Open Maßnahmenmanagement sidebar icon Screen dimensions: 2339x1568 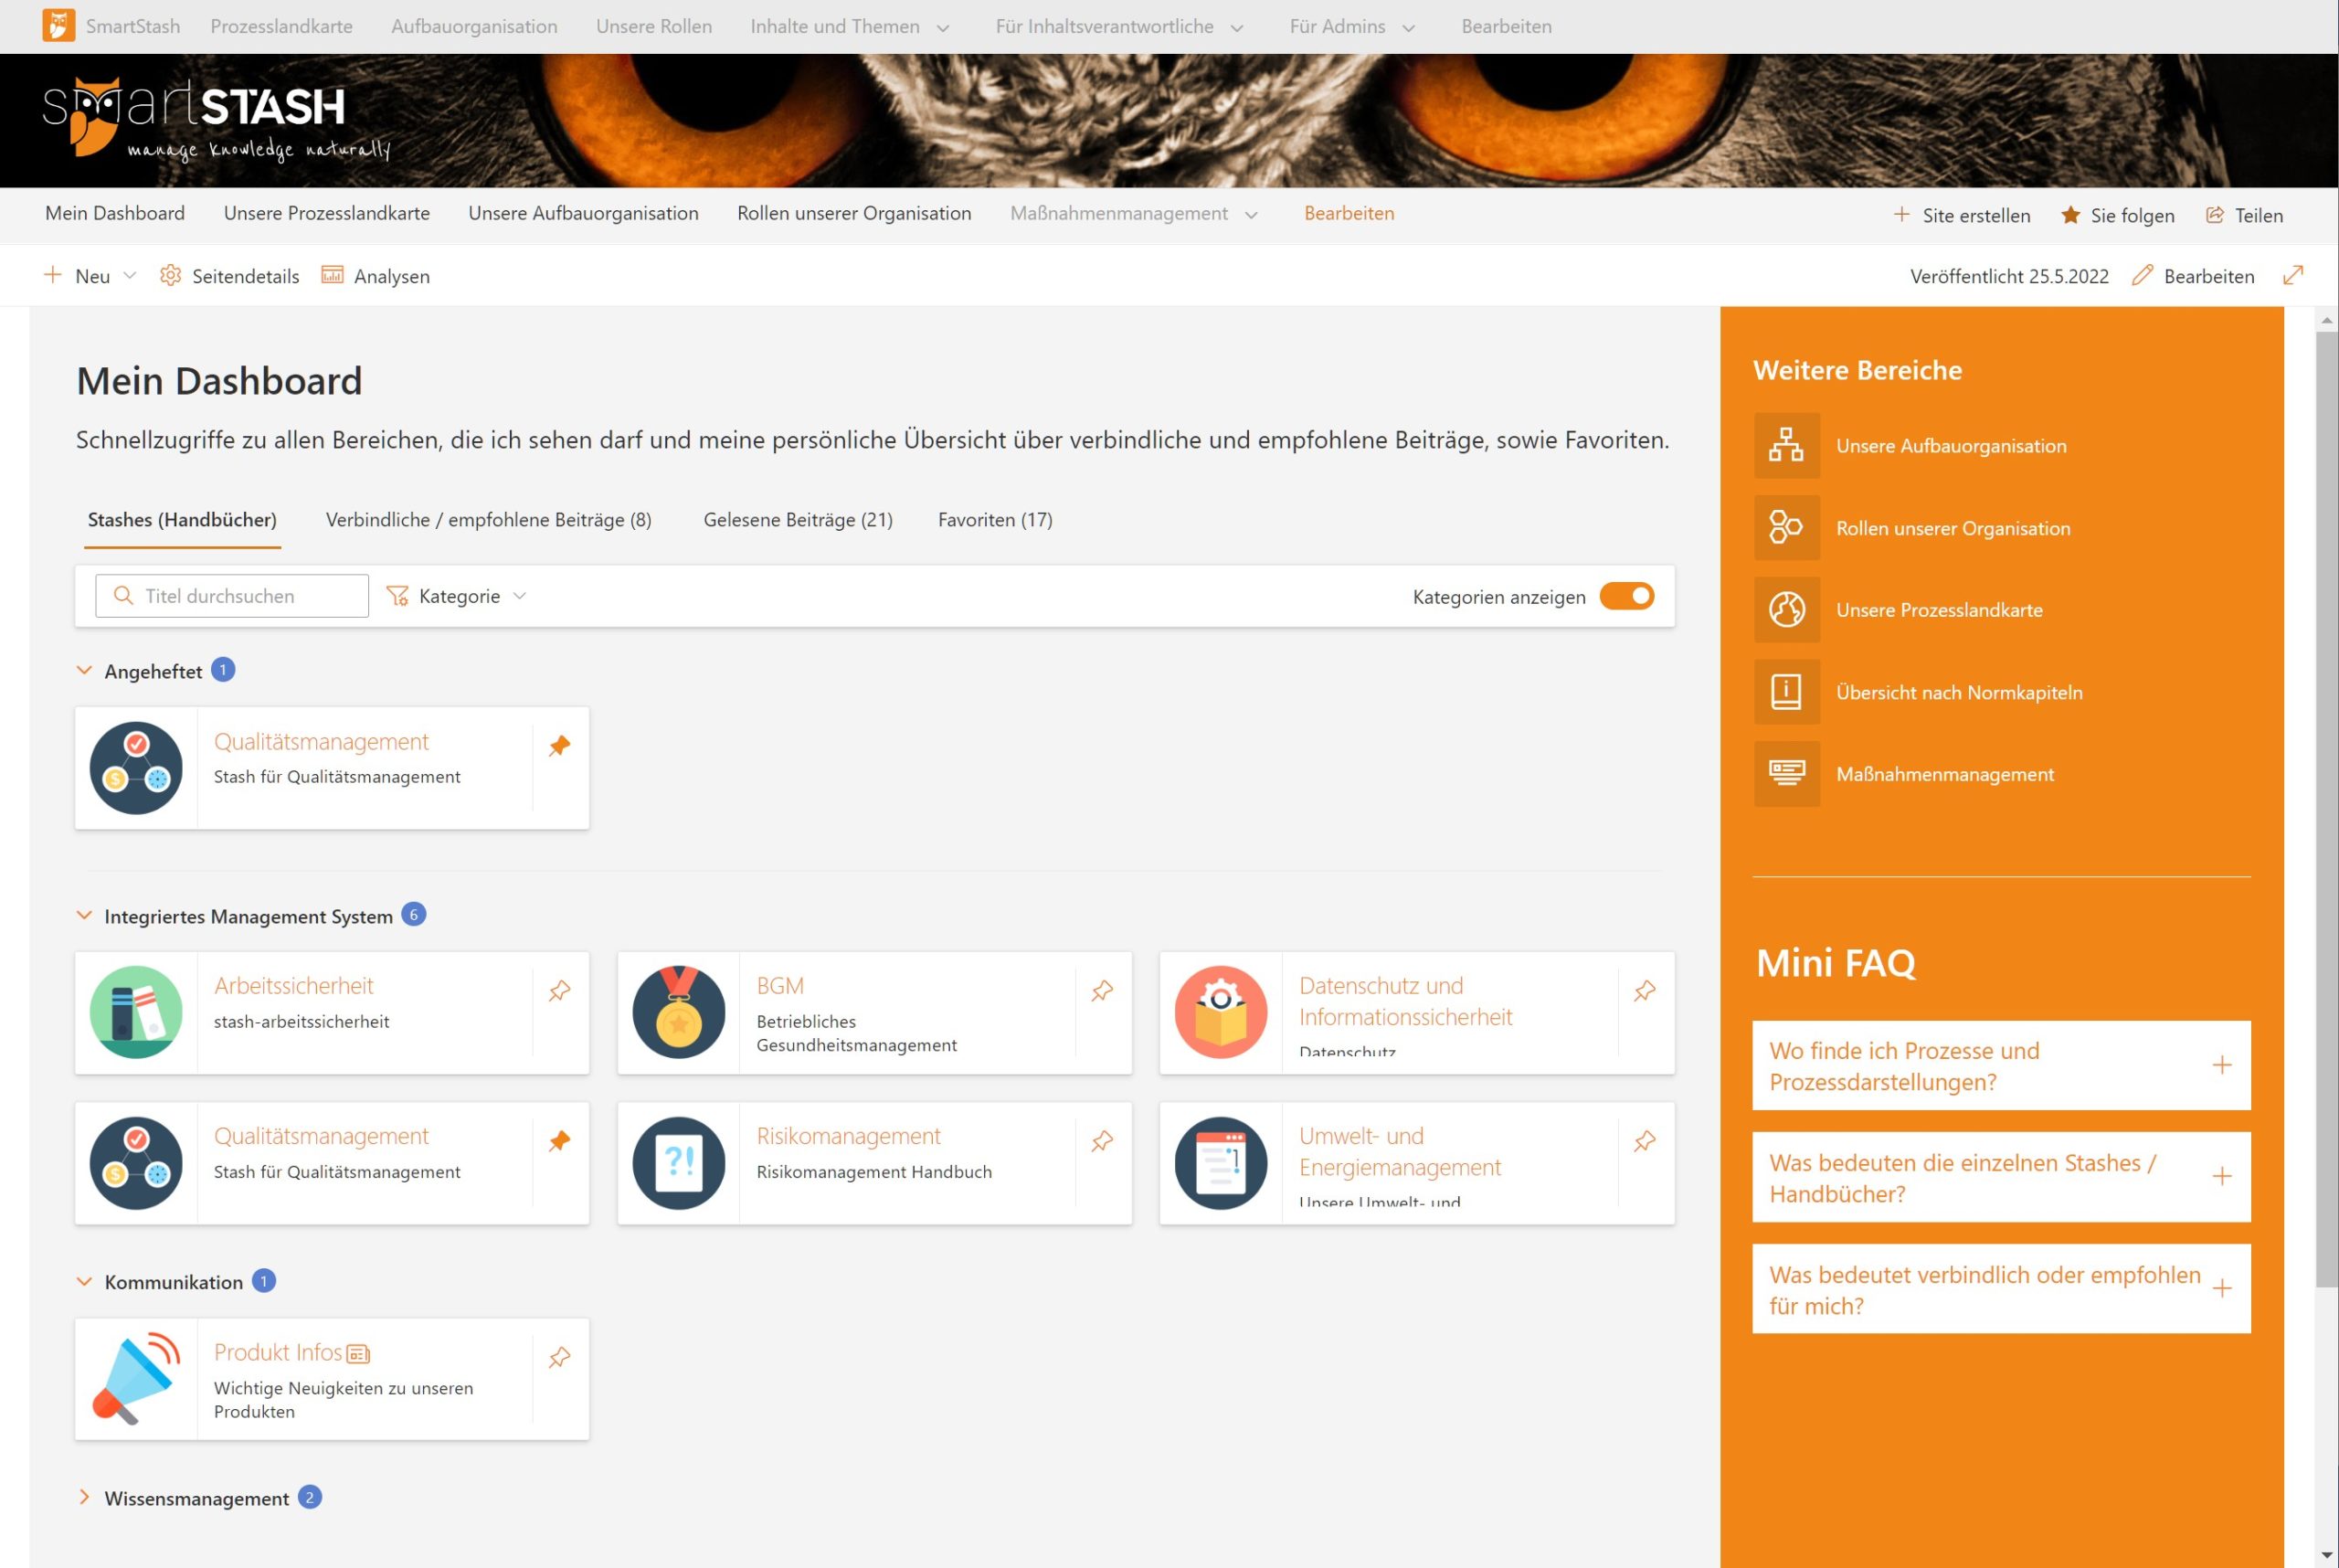point(1786,773)
